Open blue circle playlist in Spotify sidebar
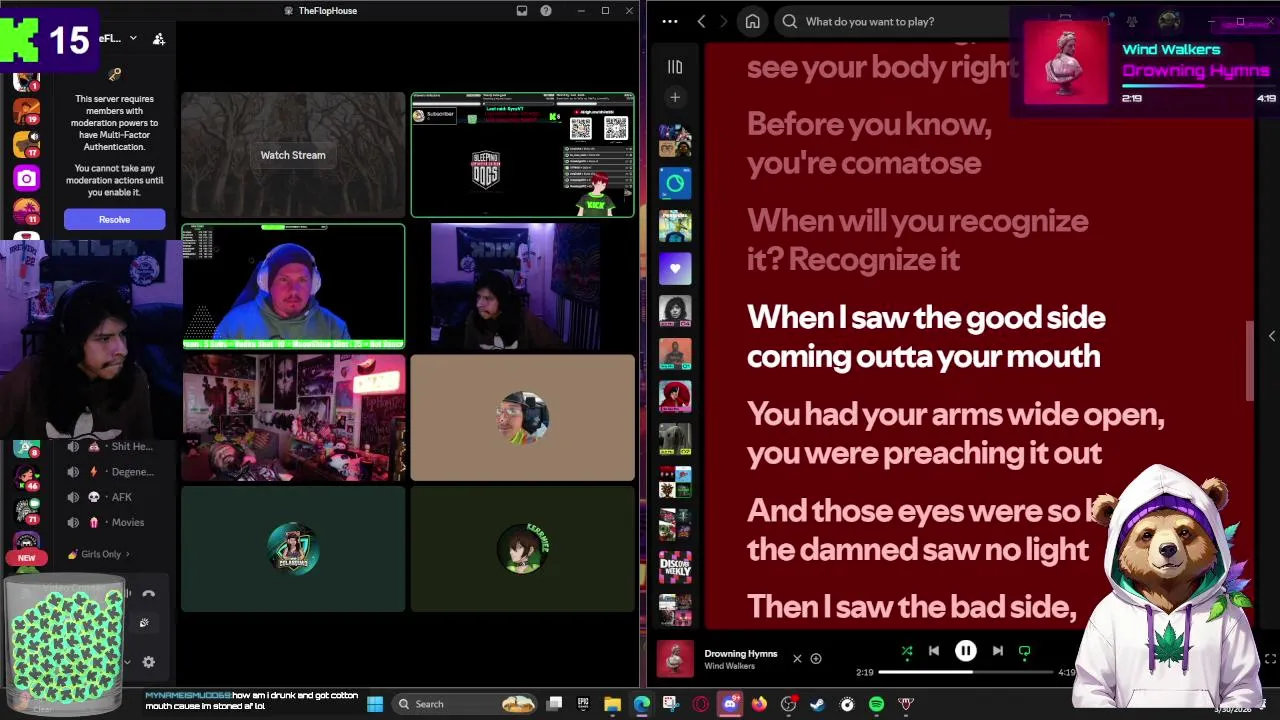Screen dimensions: 1280x720 coord(675,183)
